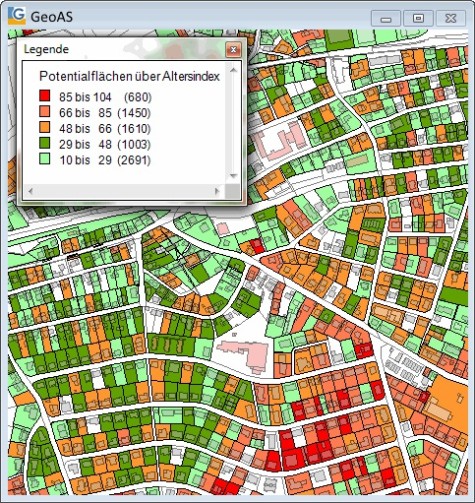Close the GeoAS window
The height and width of the screenshot is (503, 475).
pos(451,18)
